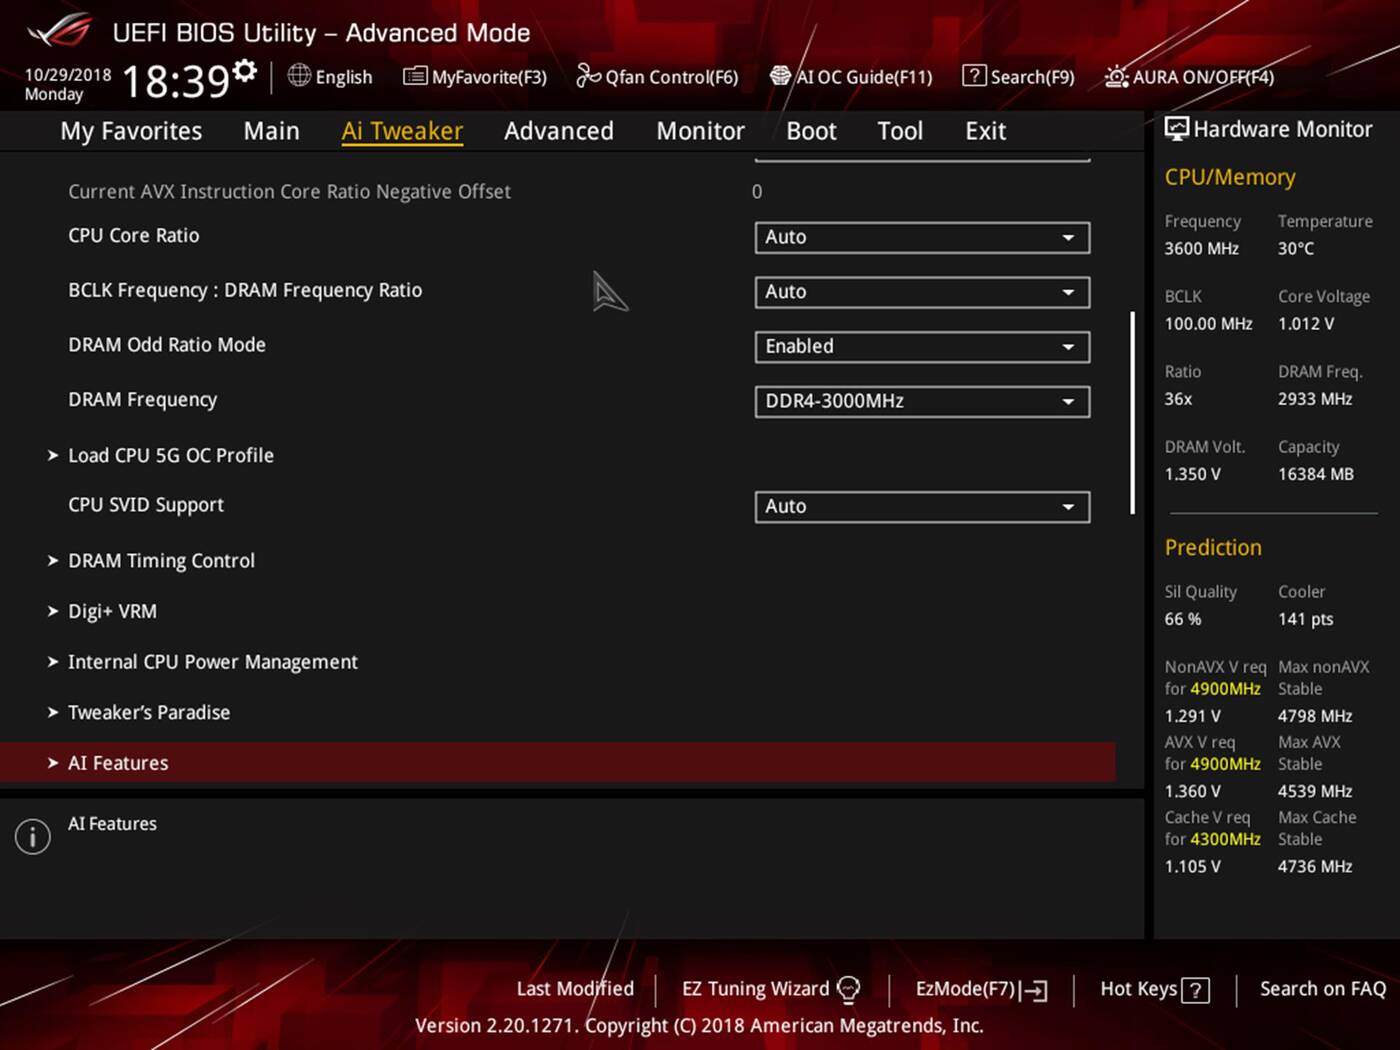Expand DRAM Timing Control submenu
Screen dimensions: 1400x1050
point(161,561)
